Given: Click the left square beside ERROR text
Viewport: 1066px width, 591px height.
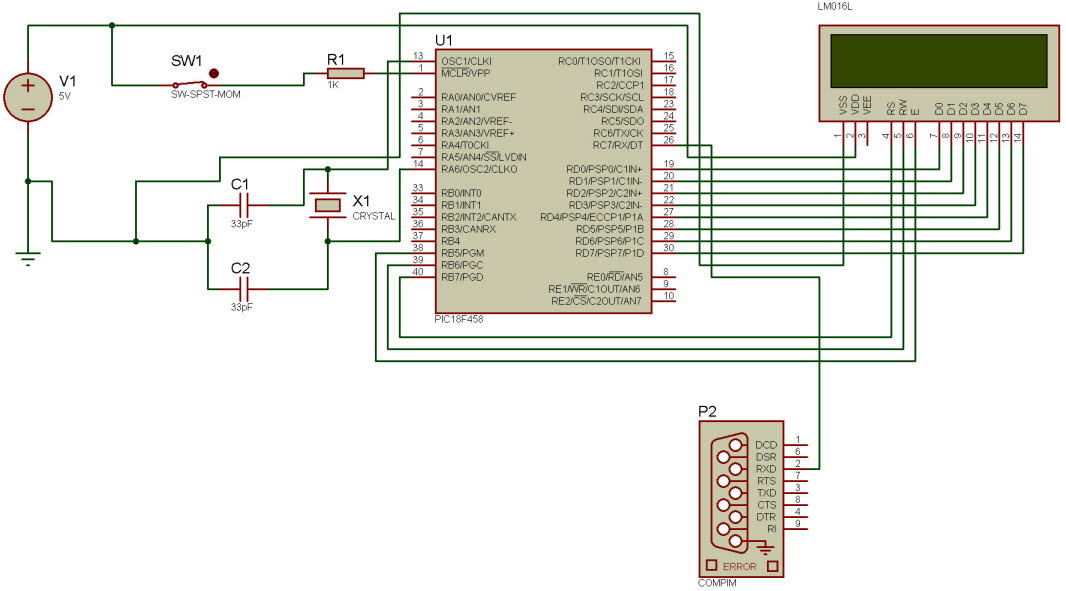Looking at the screenshot, I should coord(711,565).
